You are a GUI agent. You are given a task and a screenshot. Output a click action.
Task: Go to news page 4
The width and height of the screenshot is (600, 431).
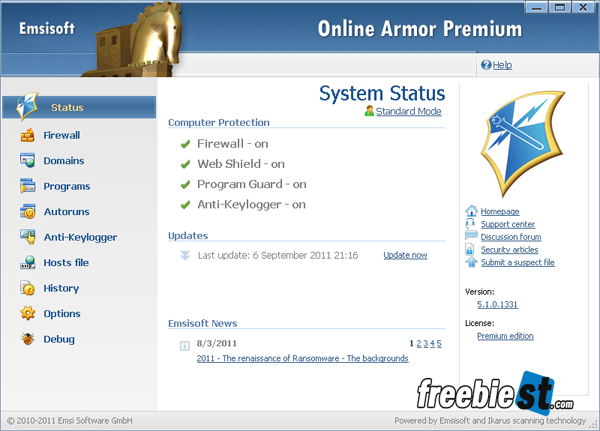[432, 343]
